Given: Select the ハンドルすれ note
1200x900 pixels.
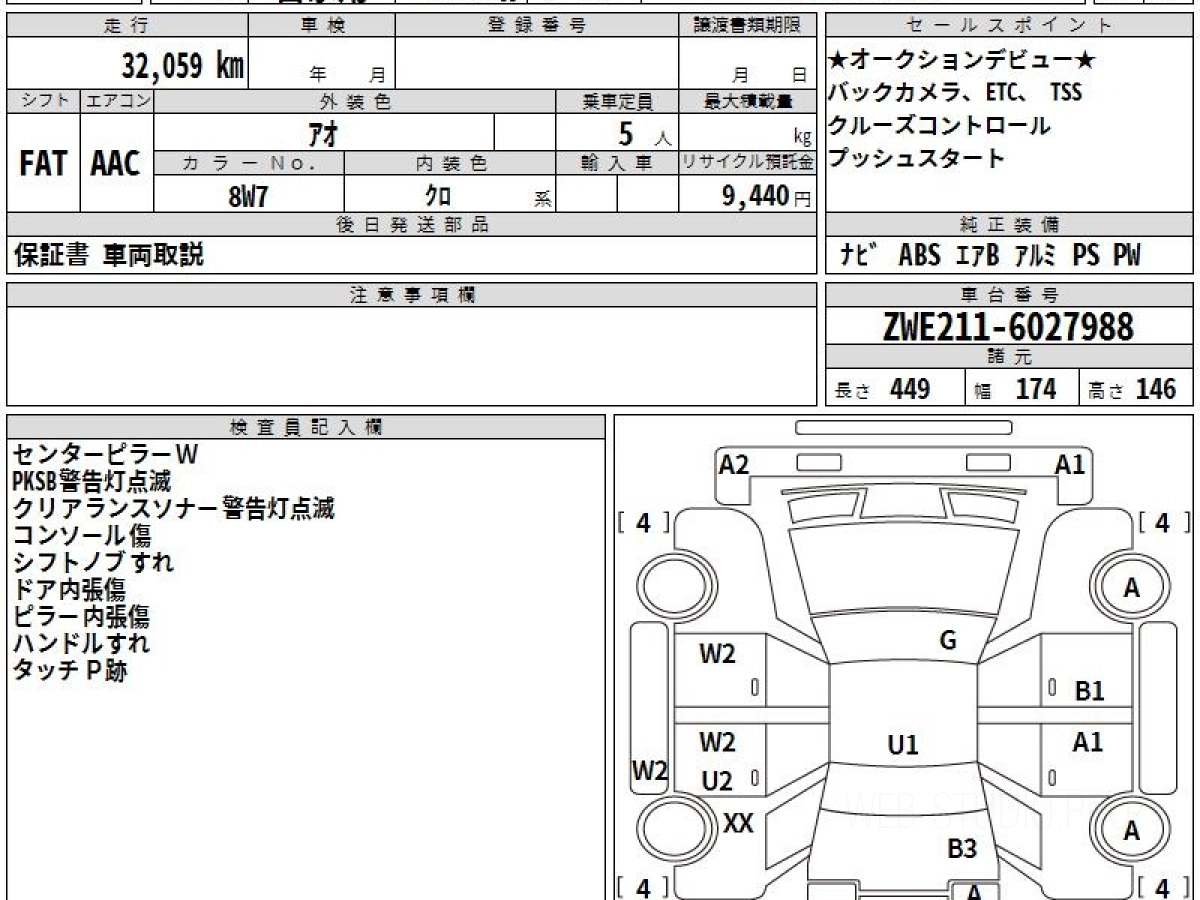Looking at the screenshot, I should (81, 643).
